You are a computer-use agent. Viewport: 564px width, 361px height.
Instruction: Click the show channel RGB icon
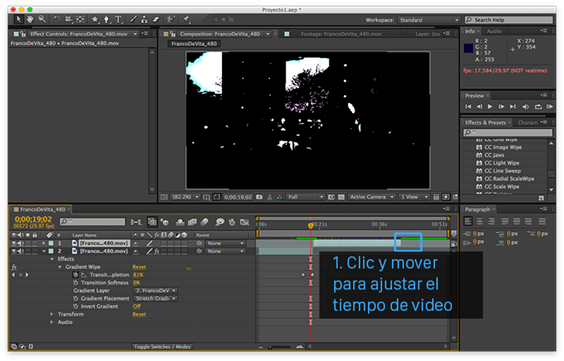click(279, 197)
